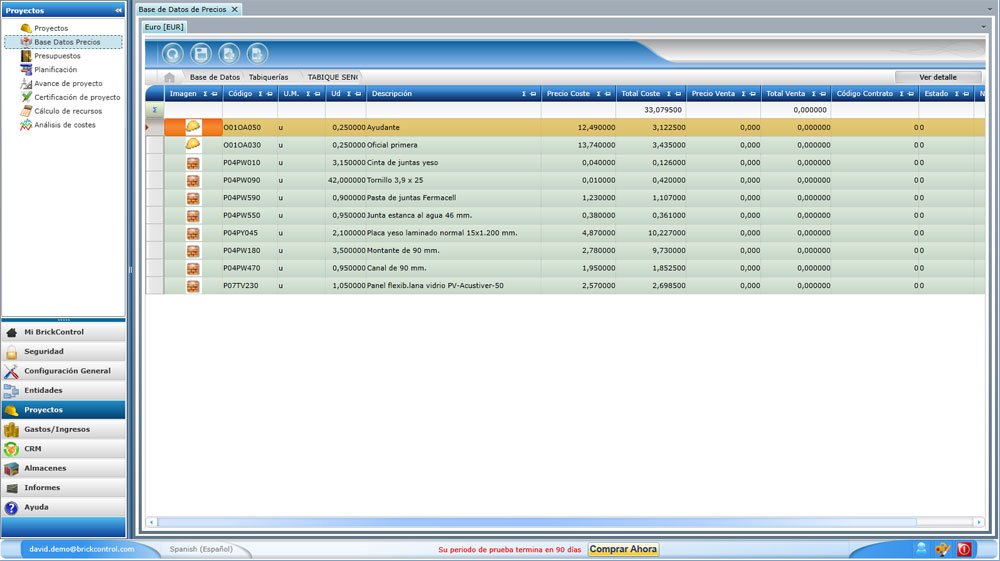The image size is (1000, 561).
Task: Open Ayuda navigation section
Action: pyautogui.click(x=63, y=507)
